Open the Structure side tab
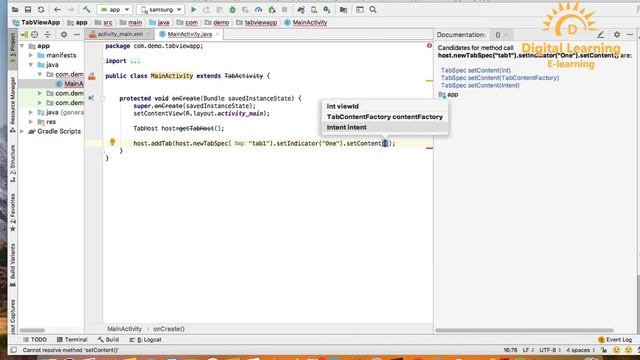The width and height of the screenshot is (640, 360). [13, 162]
